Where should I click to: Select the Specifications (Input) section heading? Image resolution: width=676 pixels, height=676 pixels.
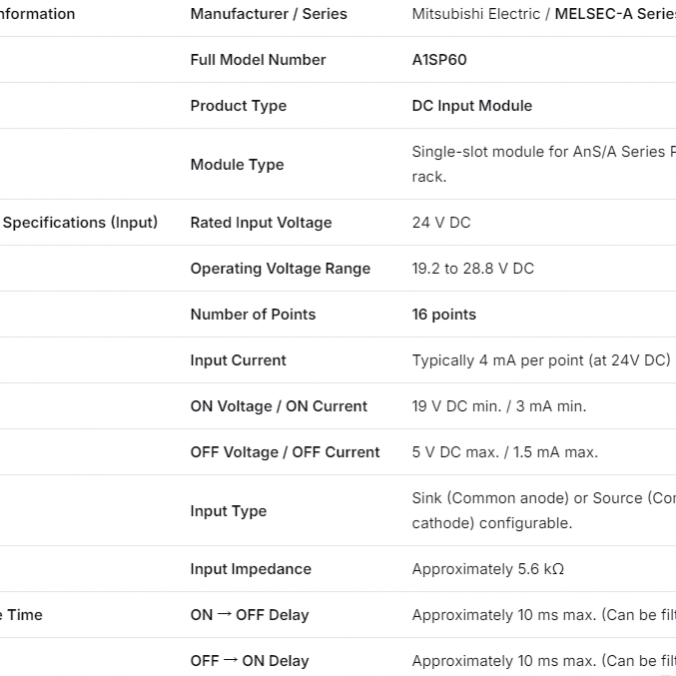(80, 222)
